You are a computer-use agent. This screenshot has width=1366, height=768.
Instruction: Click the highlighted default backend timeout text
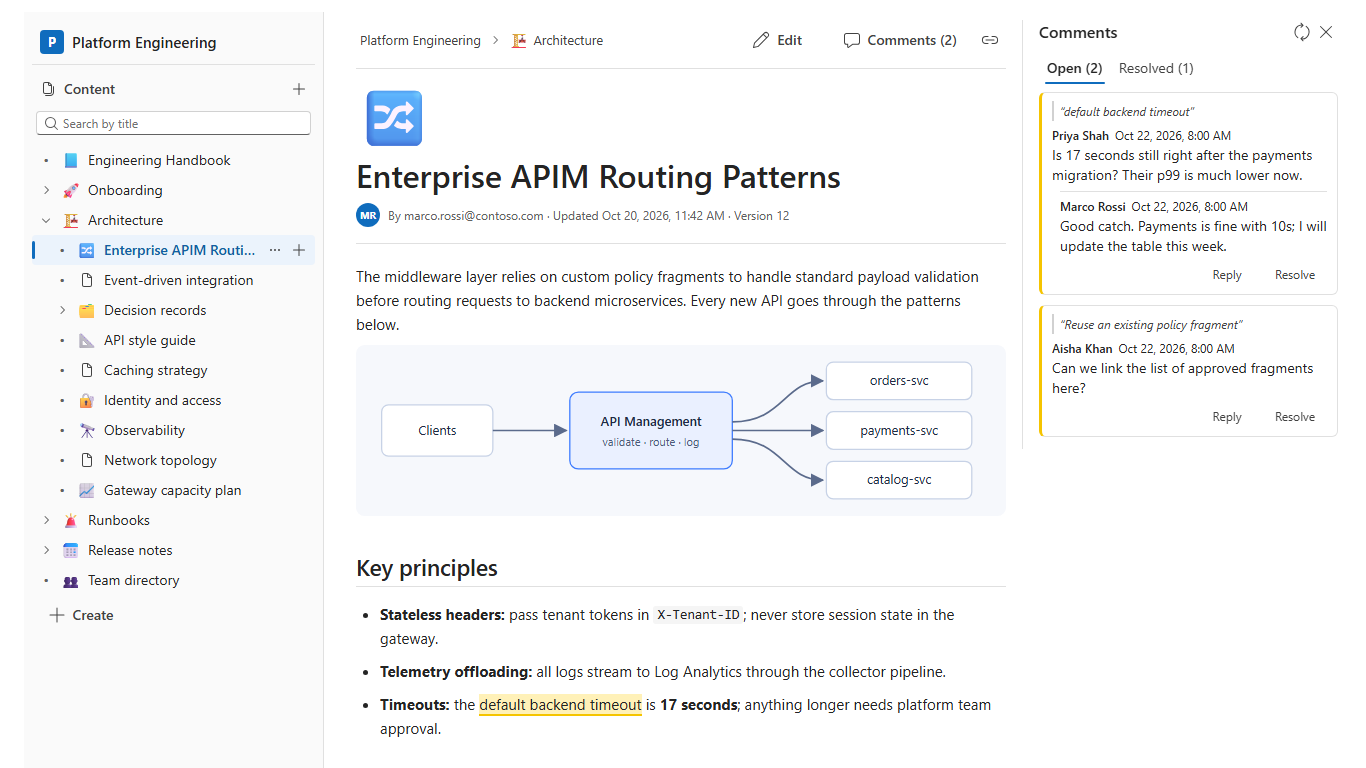560,705
